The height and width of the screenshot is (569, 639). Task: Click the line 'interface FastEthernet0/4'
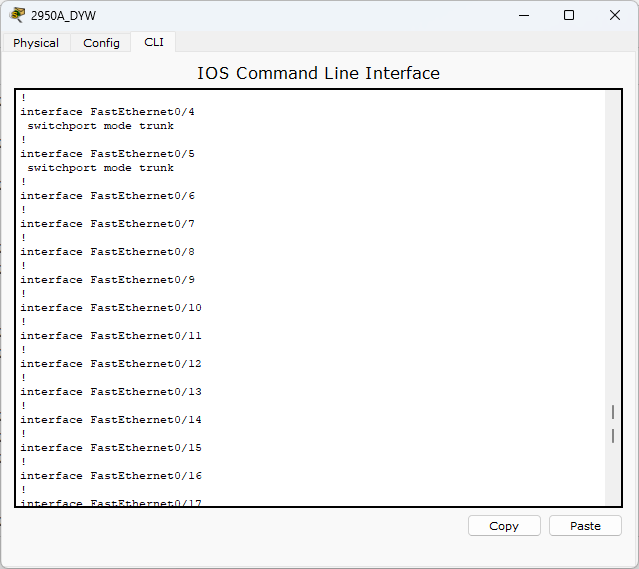(108, 112)
